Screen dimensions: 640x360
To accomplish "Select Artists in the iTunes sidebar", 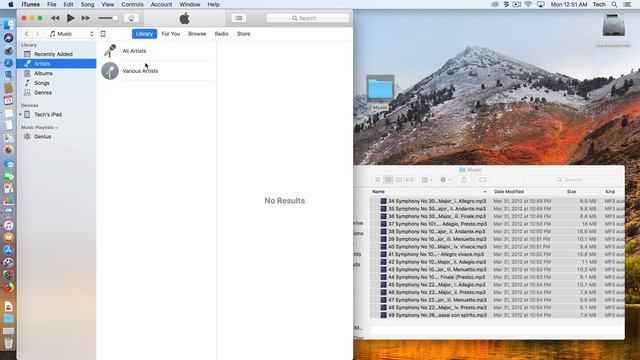I will coord(56,64).
